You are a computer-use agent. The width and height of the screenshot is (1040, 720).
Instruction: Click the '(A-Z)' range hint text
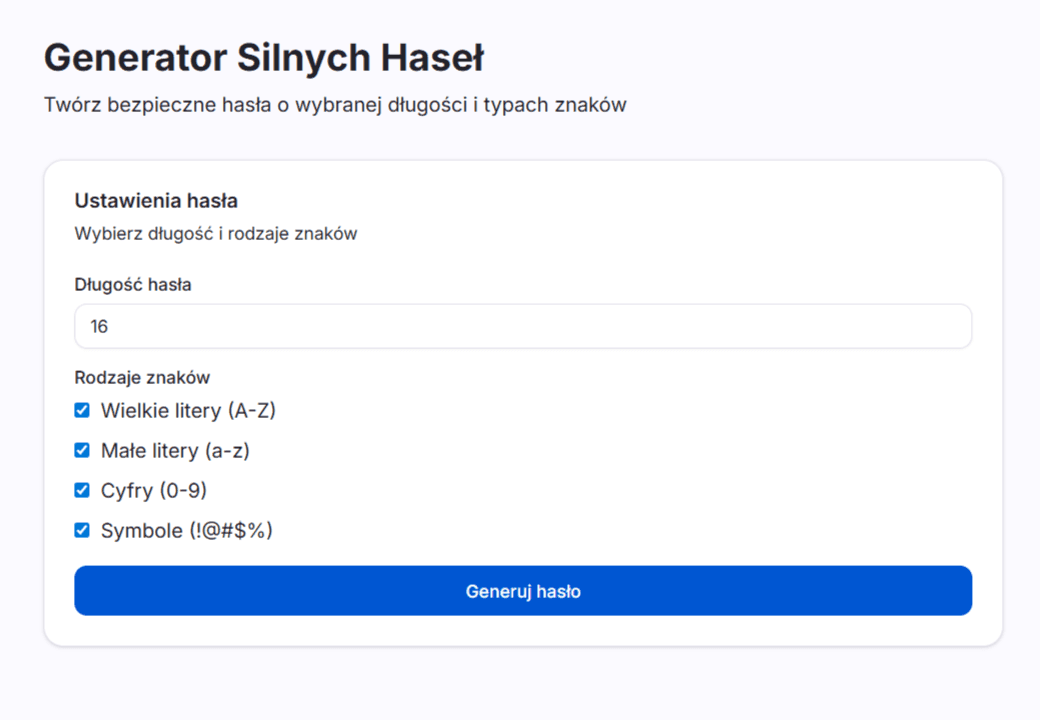[251, 411]
